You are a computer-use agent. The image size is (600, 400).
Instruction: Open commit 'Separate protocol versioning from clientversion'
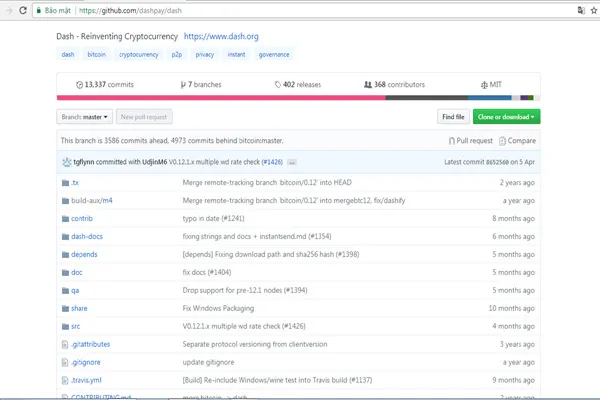pos(255,344)
